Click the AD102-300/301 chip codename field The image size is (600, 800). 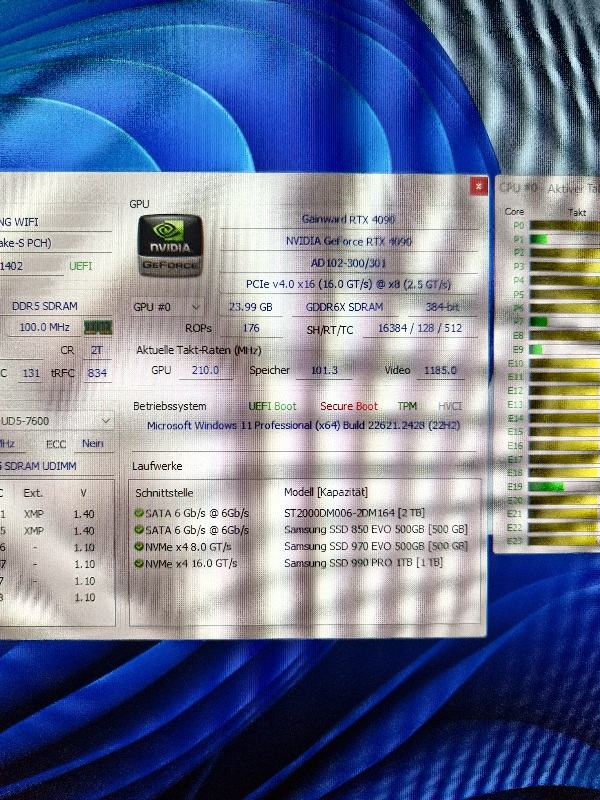[x=348, y=263]
